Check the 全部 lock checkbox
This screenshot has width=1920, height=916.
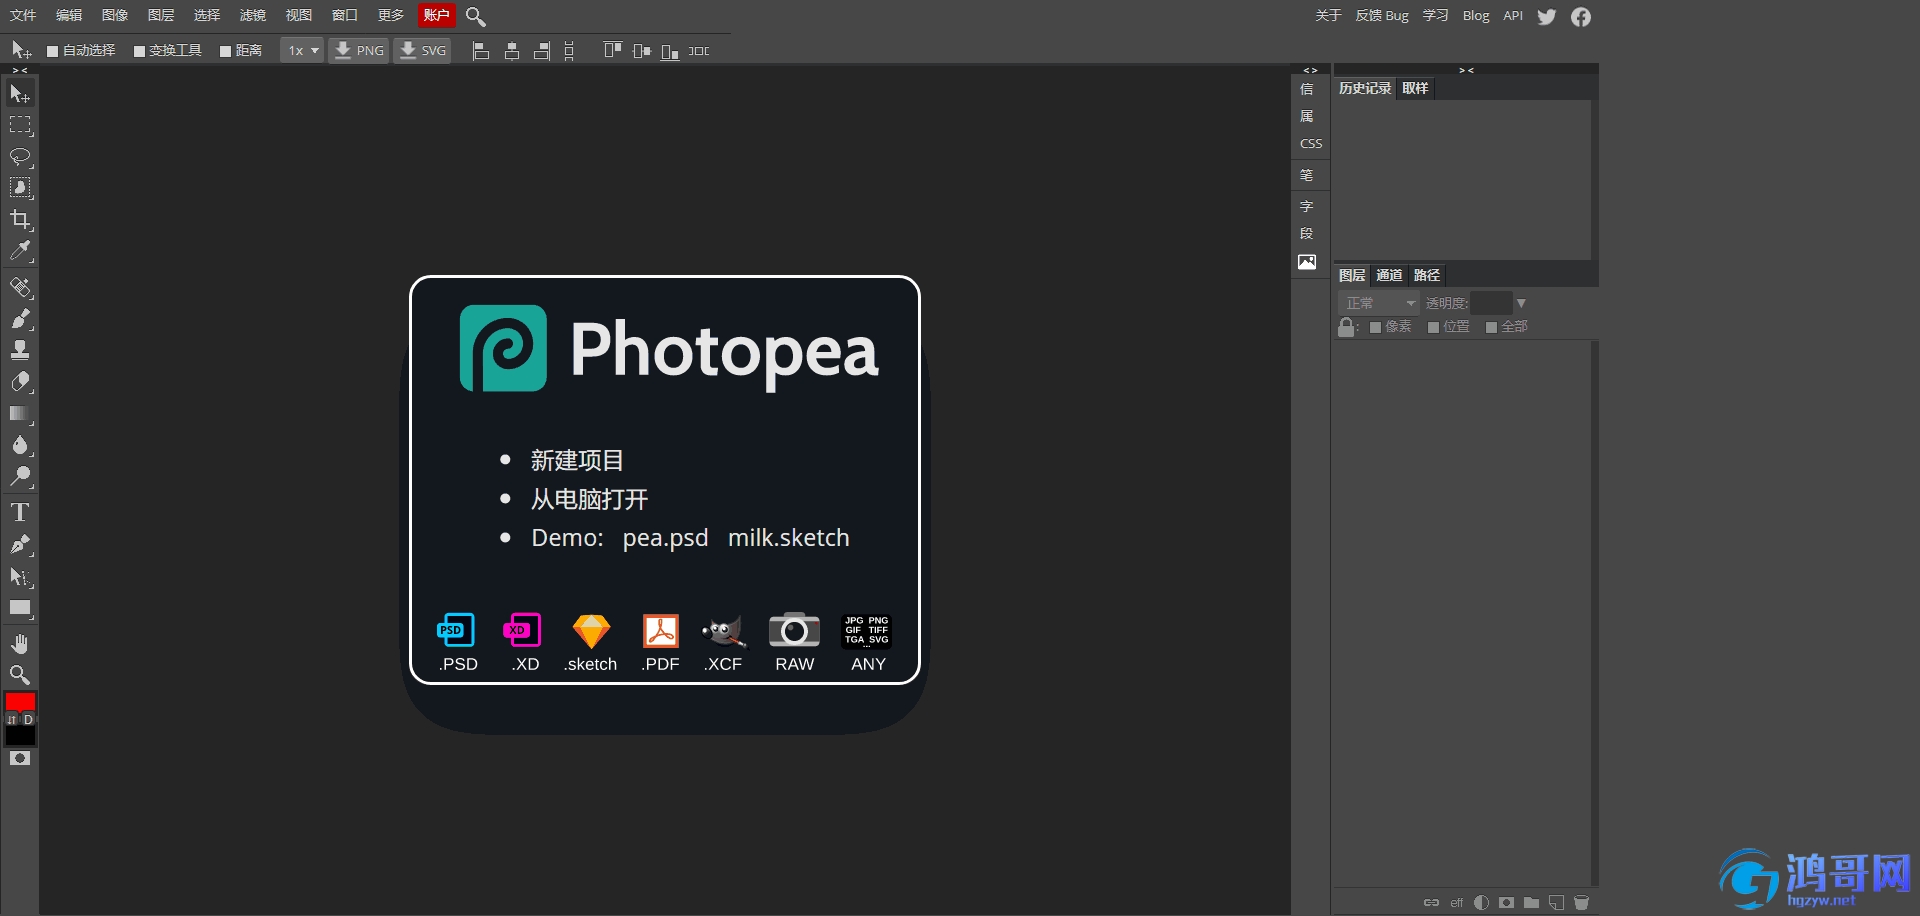tap(1491, 327)
